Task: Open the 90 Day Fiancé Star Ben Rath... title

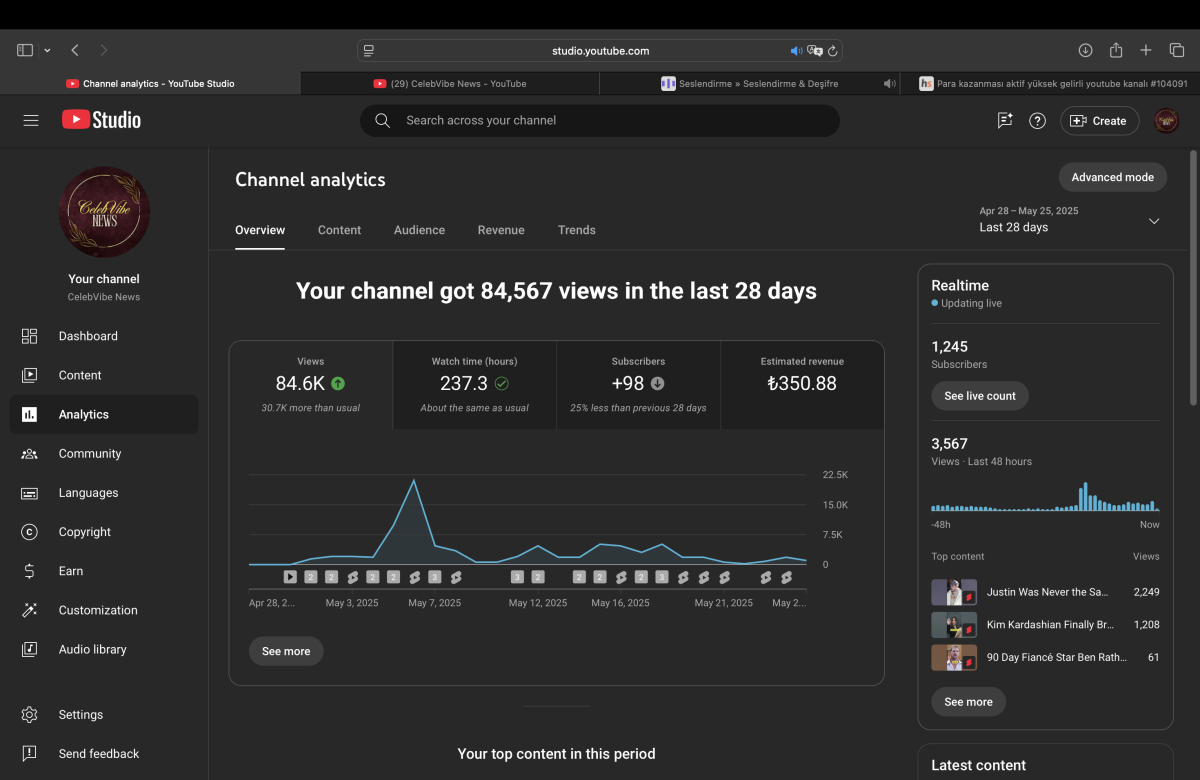Action: tap(1057, 657)
